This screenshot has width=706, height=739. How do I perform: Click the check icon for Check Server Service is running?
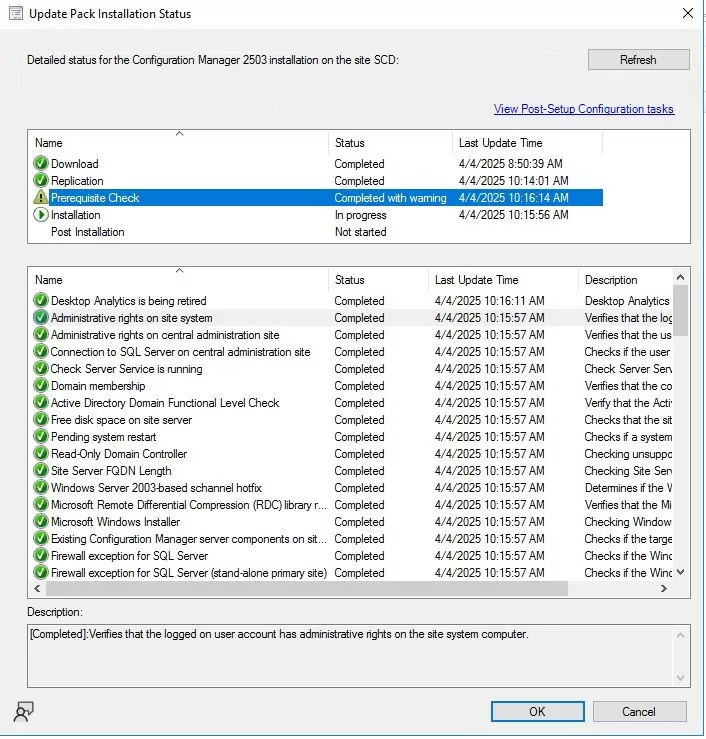pyautogui.click(x=41, y=368)
